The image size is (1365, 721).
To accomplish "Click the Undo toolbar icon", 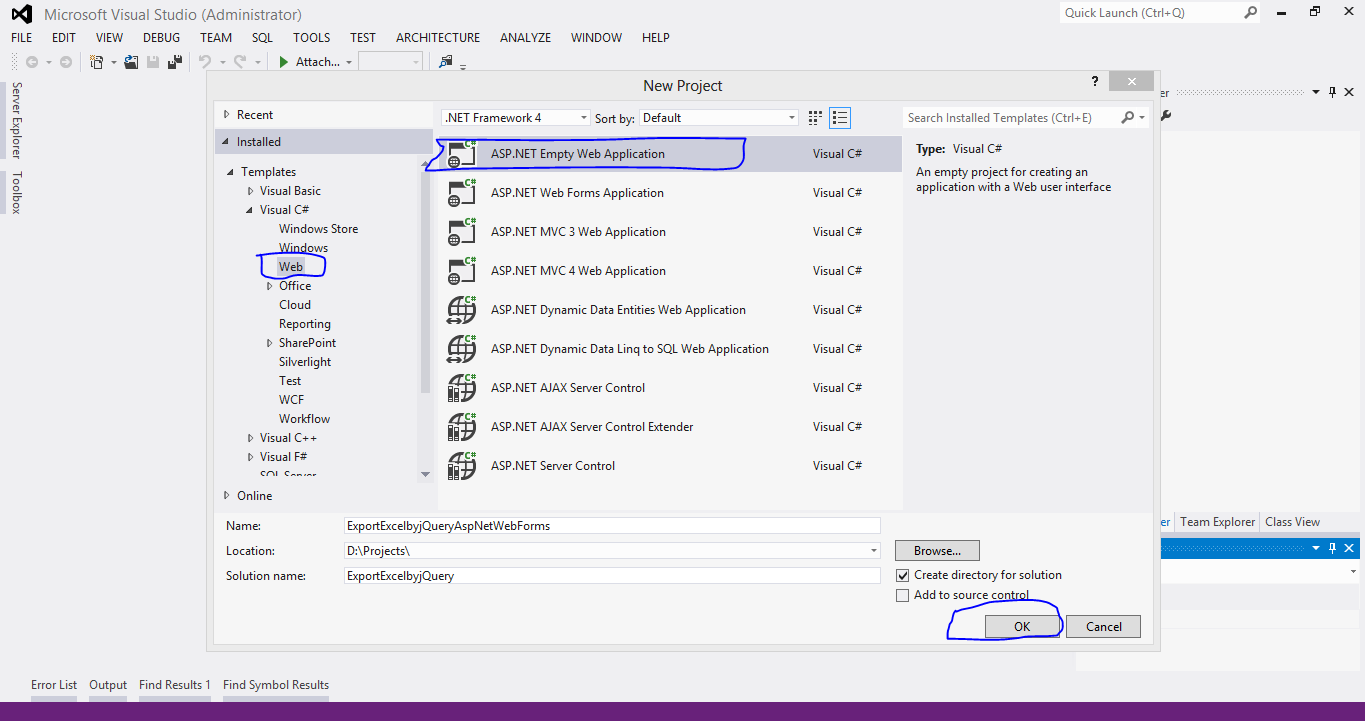I will pos(204,62).
